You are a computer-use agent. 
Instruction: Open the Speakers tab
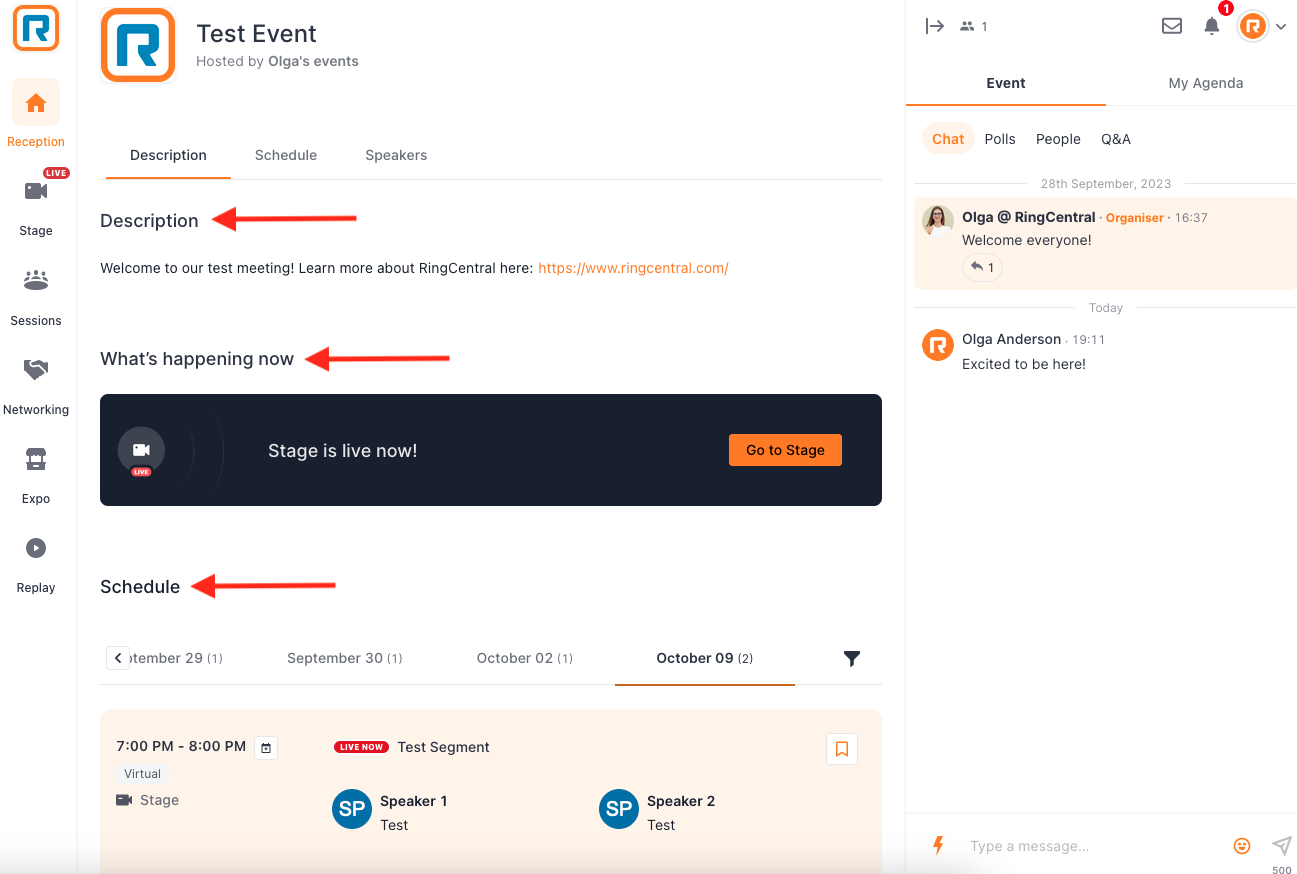[x=396, y=155]
